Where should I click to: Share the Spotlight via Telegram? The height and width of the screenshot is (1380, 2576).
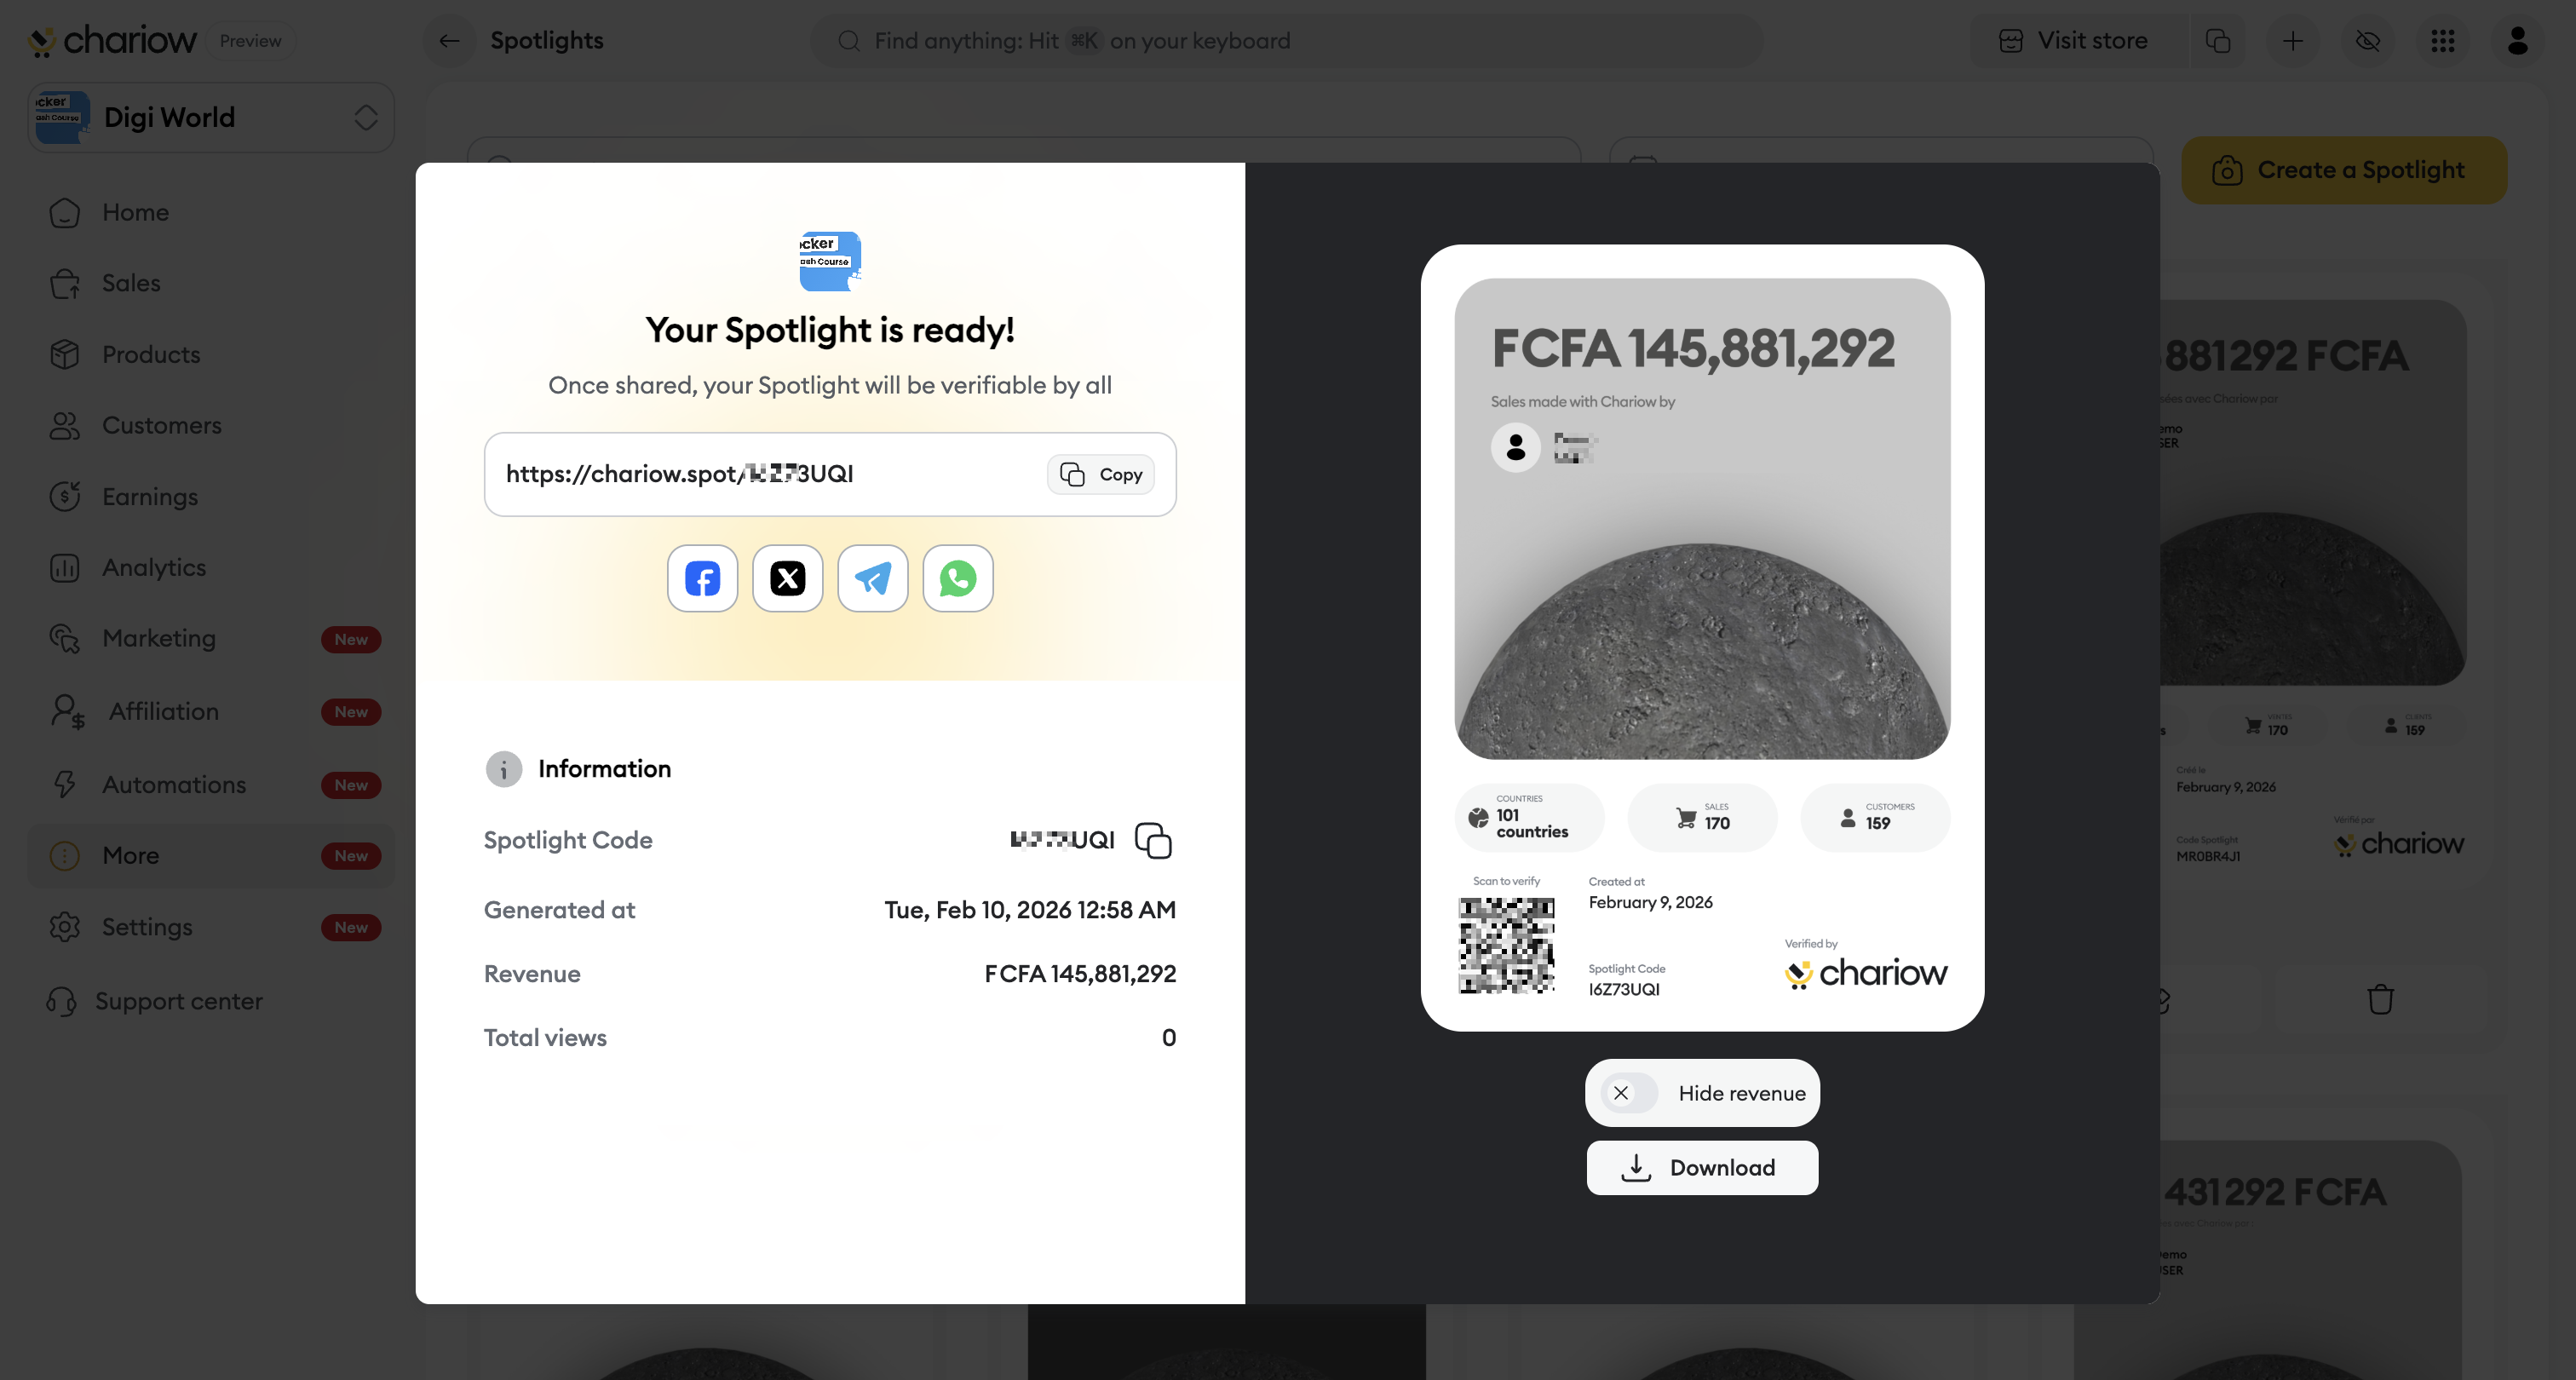tap(872, 578)
